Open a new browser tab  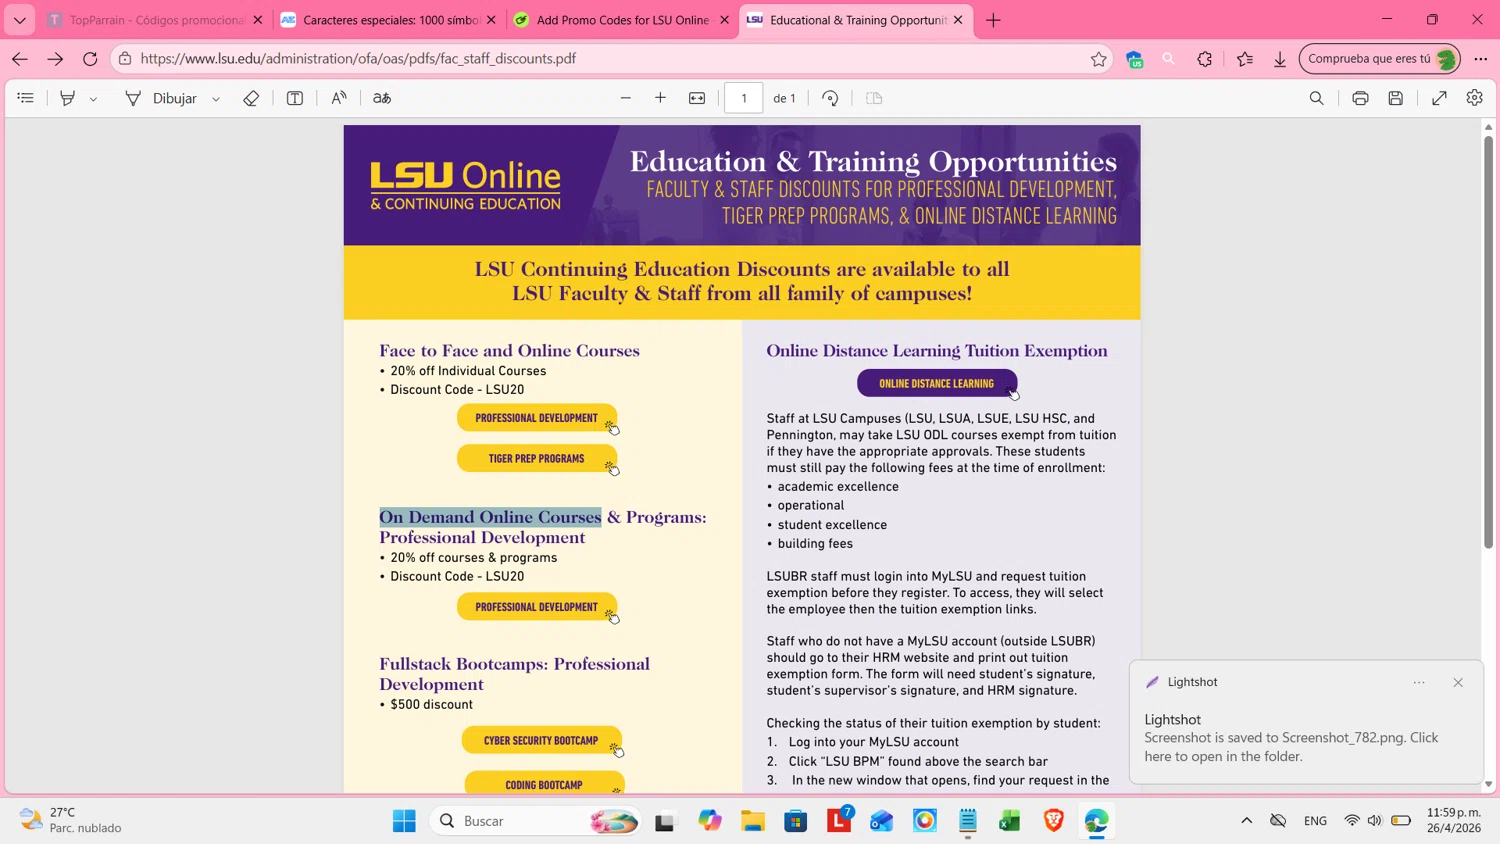pos(993,20)
